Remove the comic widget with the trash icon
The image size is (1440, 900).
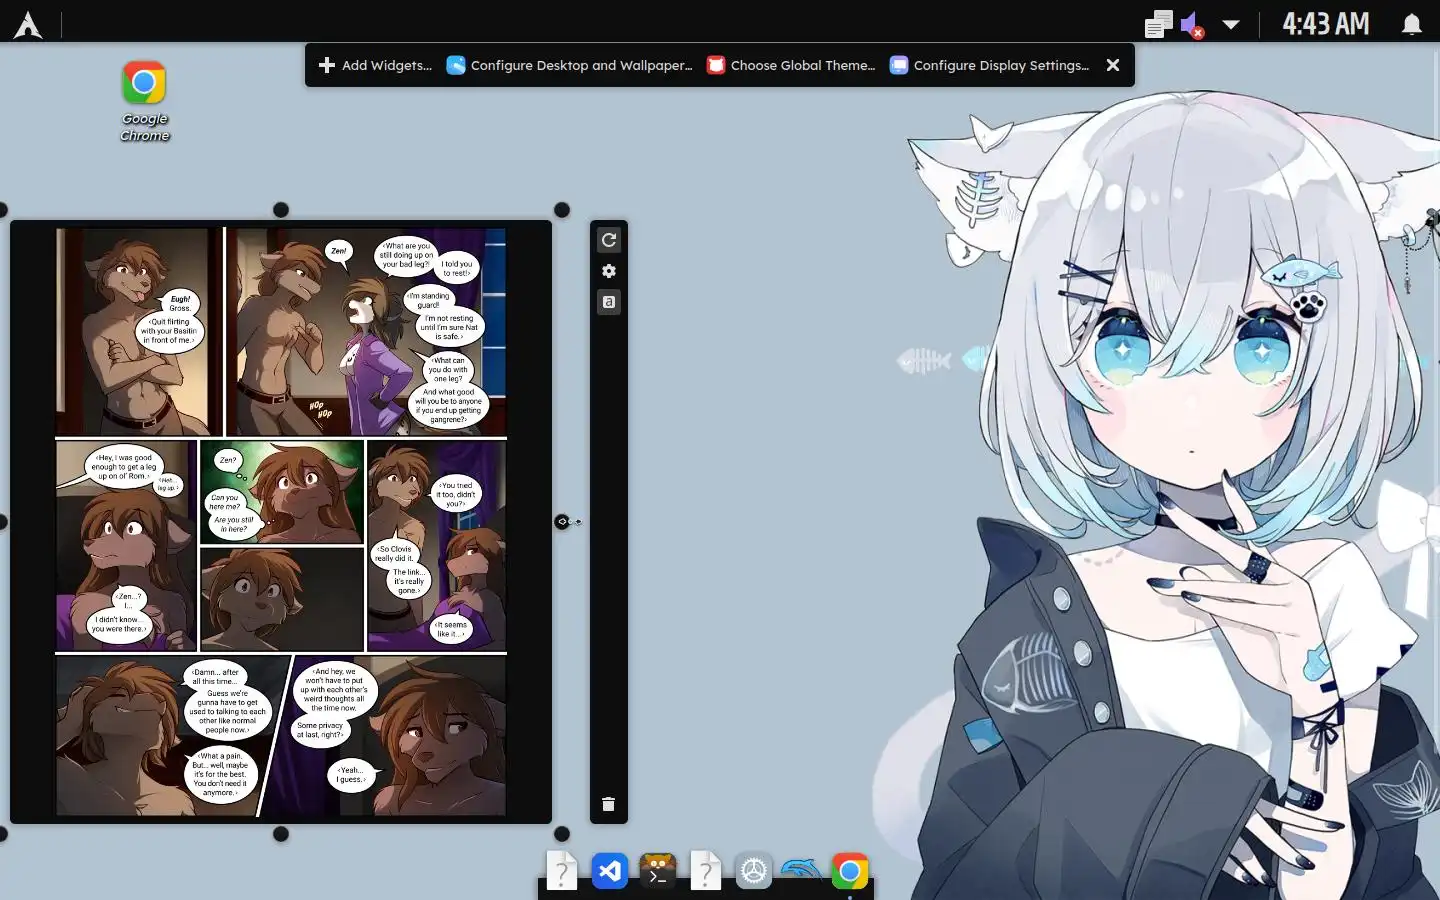click(609, 804)
